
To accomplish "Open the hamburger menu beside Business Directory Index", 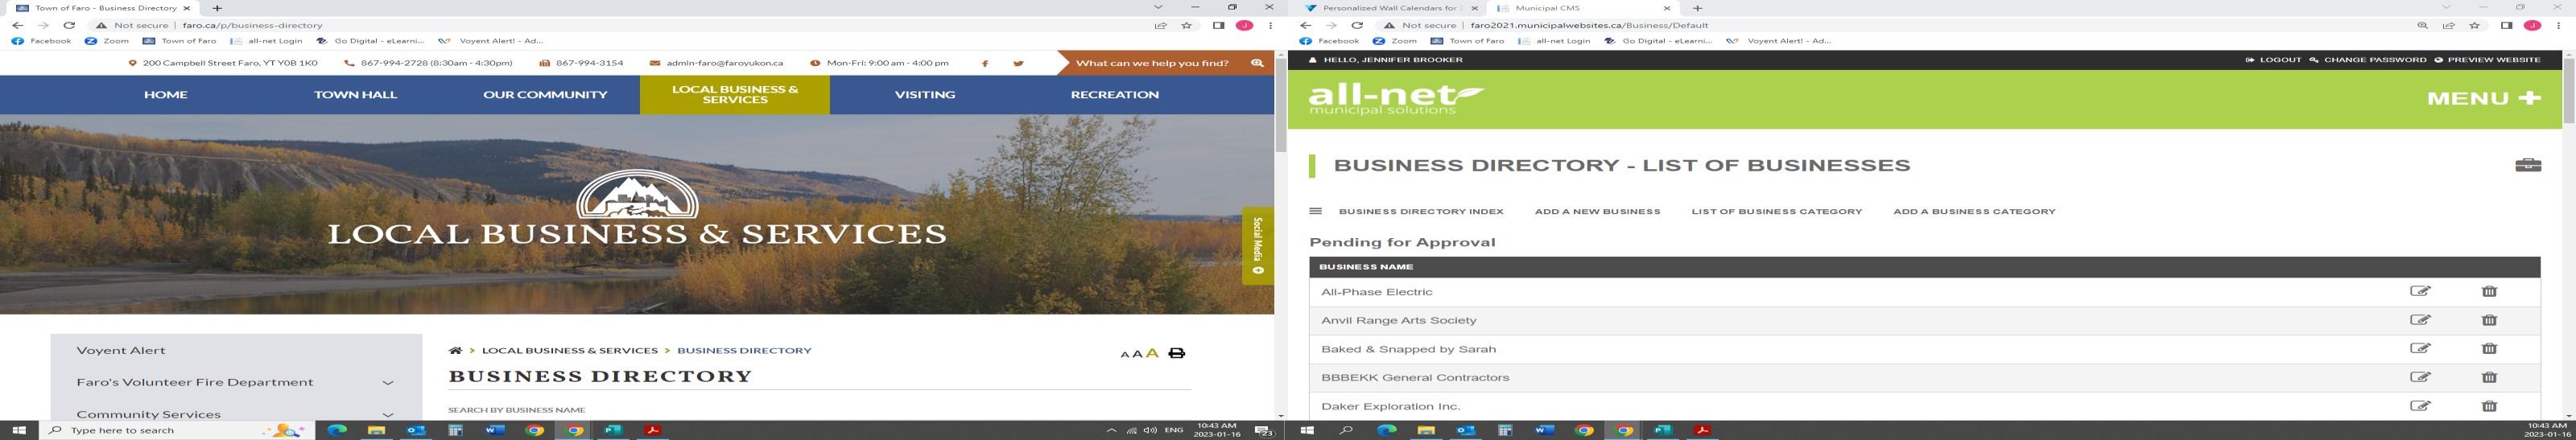I will click(x=1315, y=211).
